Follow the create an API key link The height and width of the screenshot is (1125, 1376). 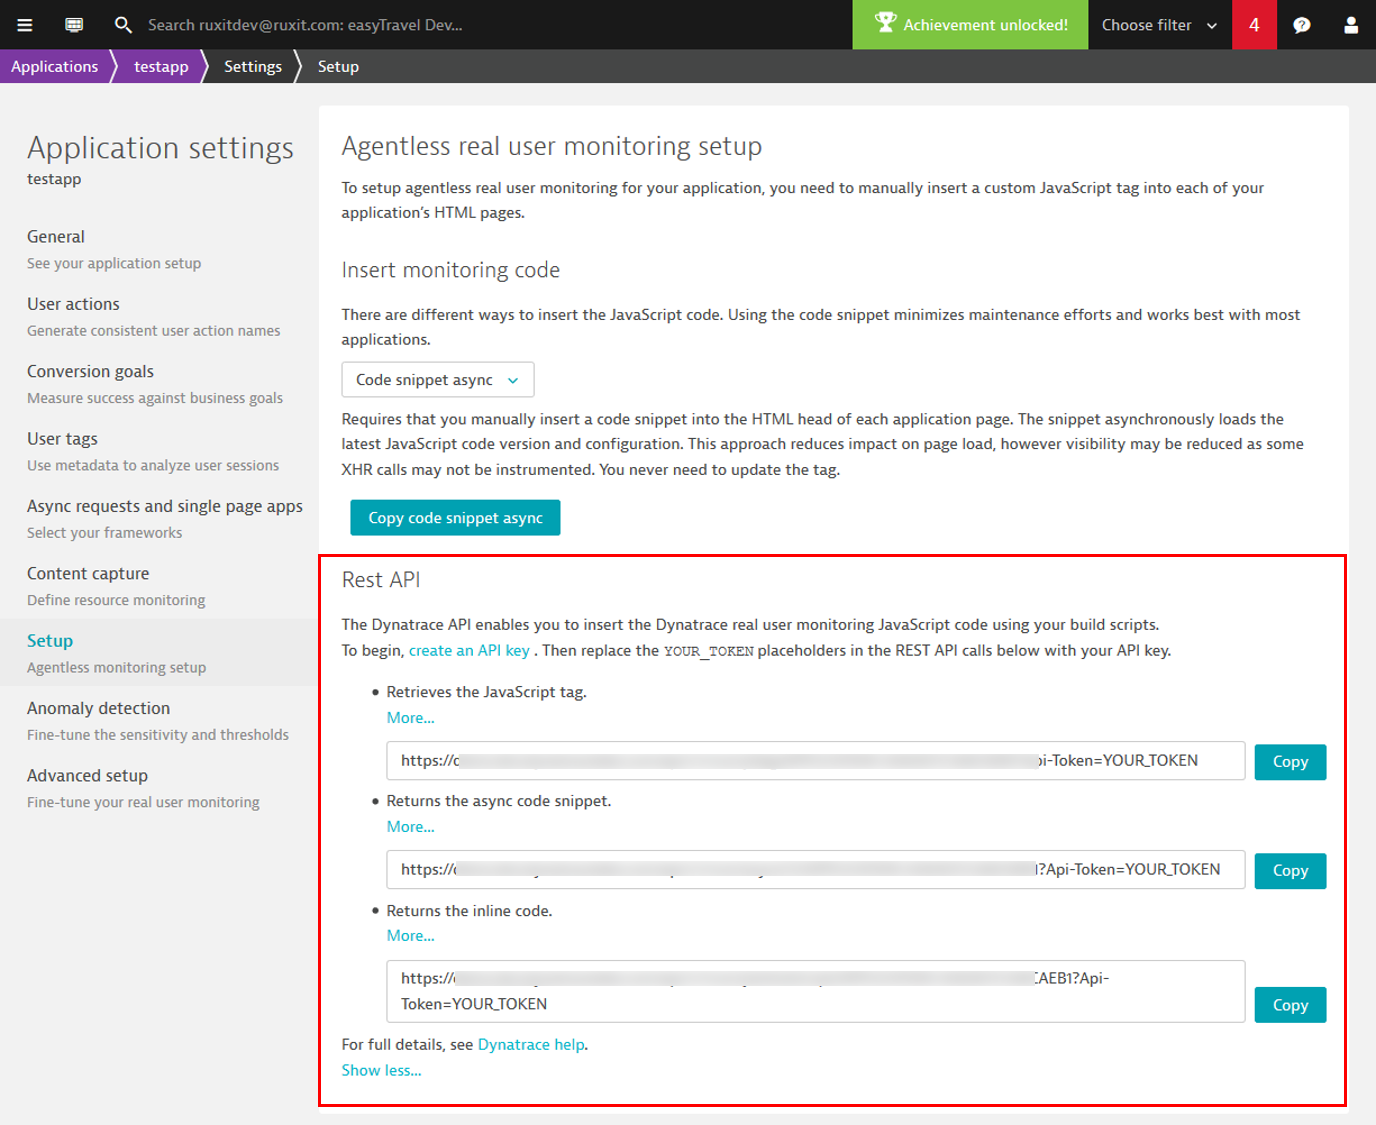(x=469, y=650)
